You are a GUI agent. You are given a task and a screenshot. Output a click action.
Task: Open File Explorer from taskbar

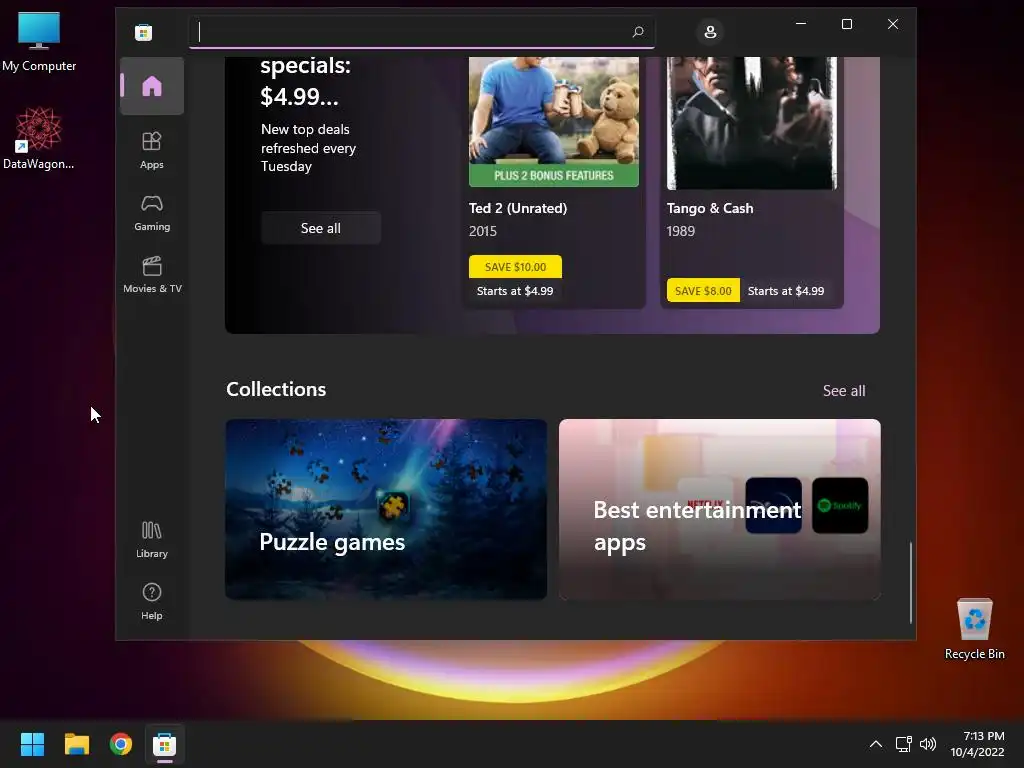pyautogui.click(x=76, y=744)
